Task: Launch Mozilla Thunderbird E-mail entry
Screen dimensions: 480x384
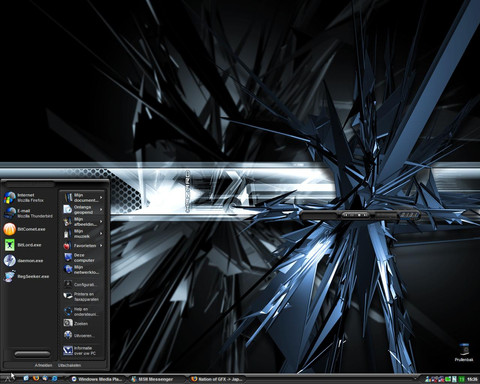Action: (x=28, y=213)
